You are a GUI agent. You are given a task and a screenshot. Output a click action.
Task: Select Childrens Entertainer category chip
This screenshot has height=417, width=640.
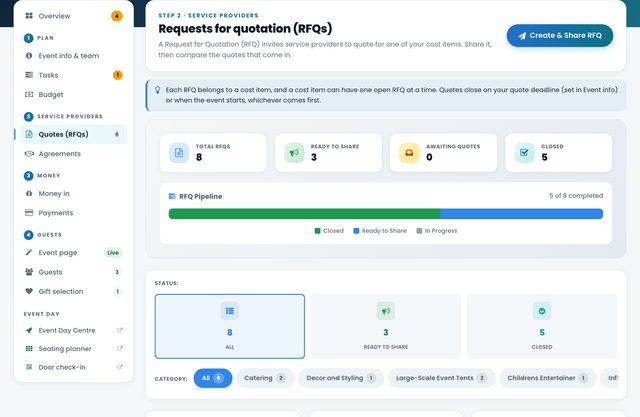point(547,378)
